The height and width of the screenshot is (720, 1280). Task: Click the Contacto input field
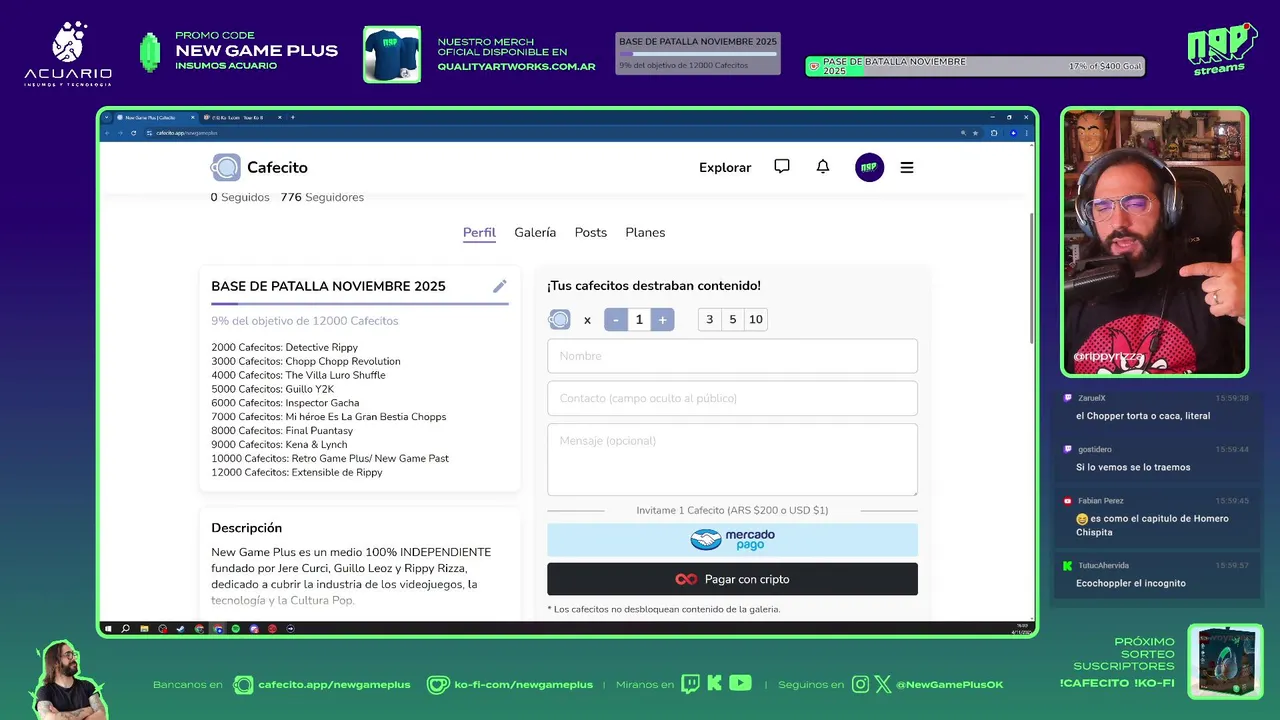point(732,398)
